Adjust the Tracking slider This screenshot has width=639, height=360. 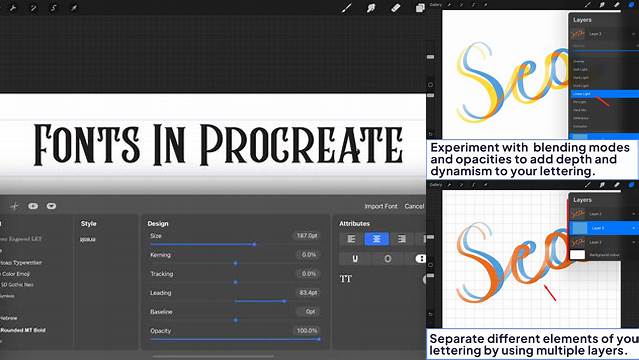coord(235,282)
